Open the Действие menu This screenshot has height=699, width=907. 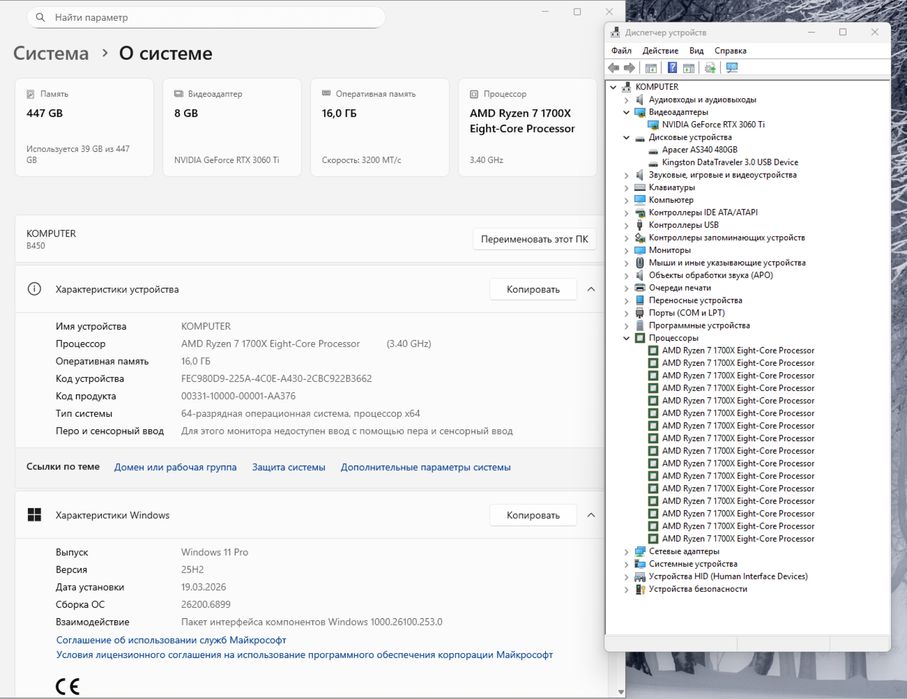[660, 51]
